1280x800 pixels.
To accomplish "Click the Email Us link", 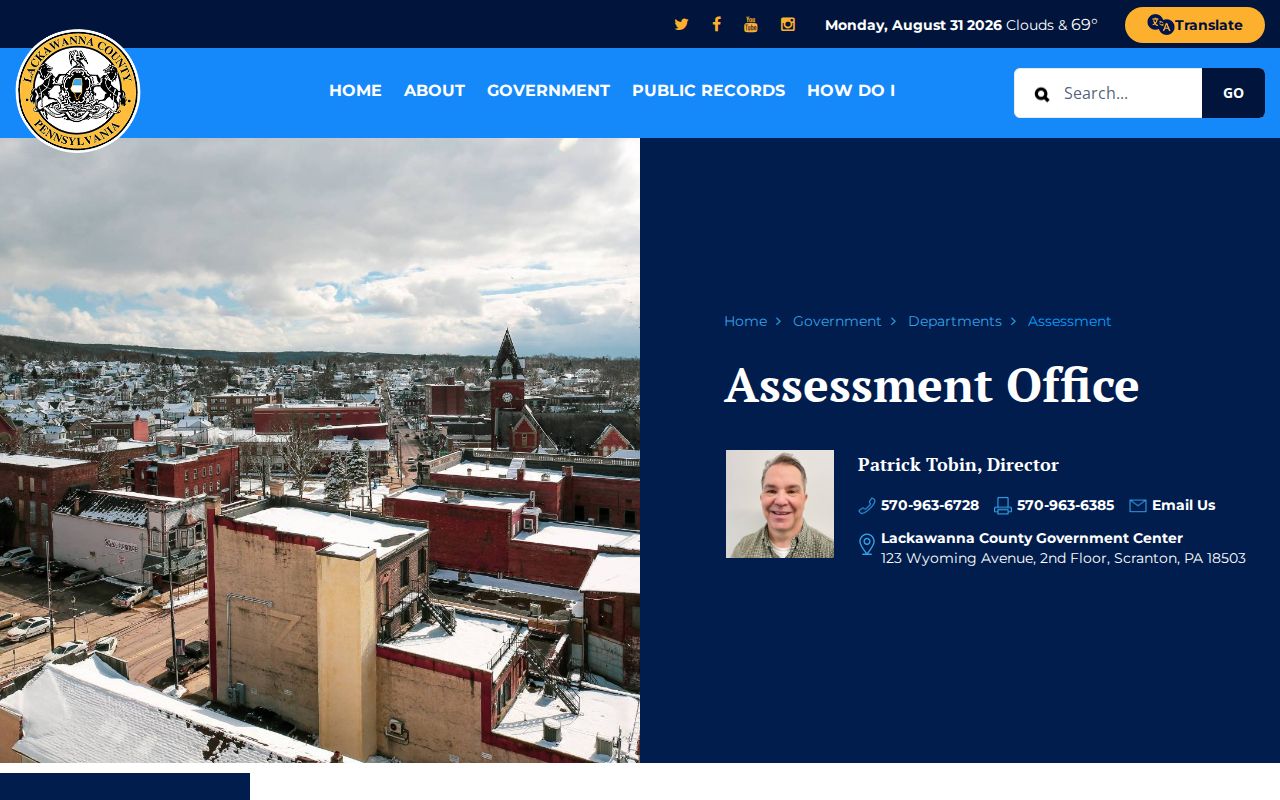I will (x=1183, y=506).
